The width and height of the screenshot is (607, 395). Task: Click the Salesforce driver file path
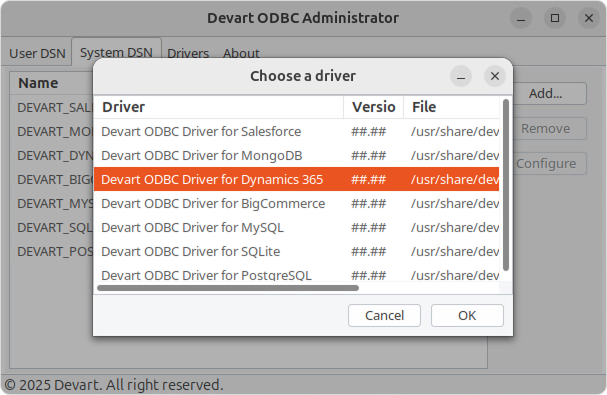point(455,131)
